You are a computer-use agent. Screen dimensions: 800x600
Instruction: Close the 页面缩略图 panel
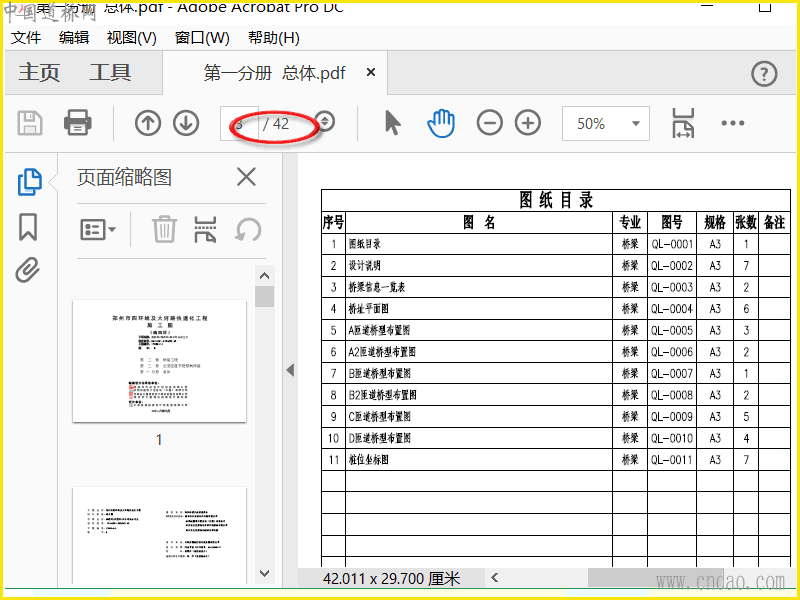click(x=246, y=178)
